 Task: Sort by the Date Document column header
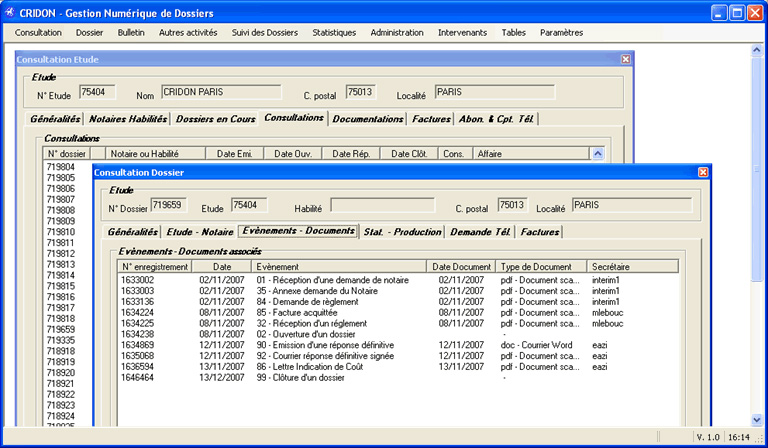[461, 266]
